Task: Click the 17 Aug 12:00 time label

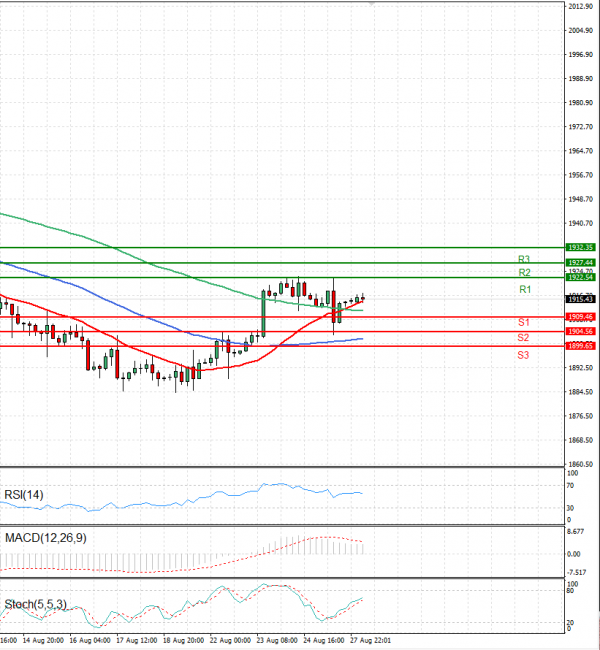Action: click(137, 640)
